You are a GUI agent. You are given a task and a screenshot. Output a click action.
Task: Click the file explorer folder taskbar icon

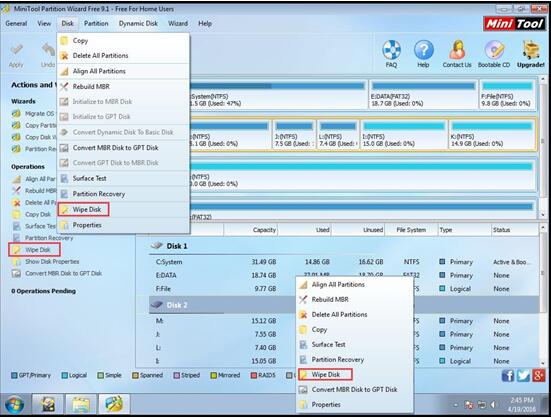pos(81,404)
